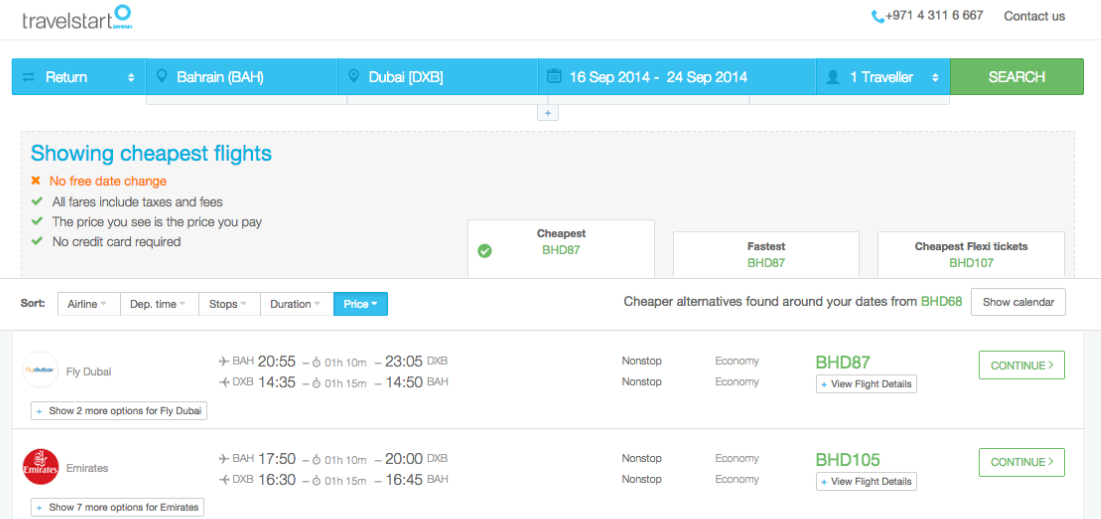Viewport: 1101px width, 519px height.
Task: Sort by Price dropdown
Action: coord(360,304)
